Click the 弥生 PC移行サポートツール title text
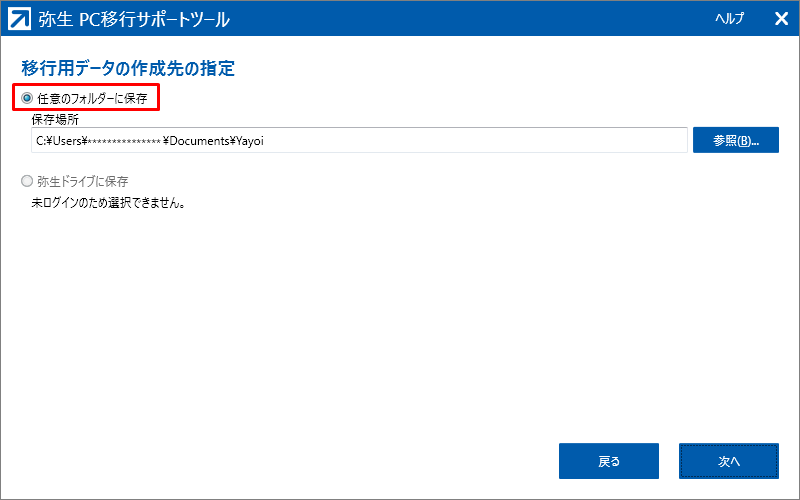The image size is (800, 500). [140, 19]
